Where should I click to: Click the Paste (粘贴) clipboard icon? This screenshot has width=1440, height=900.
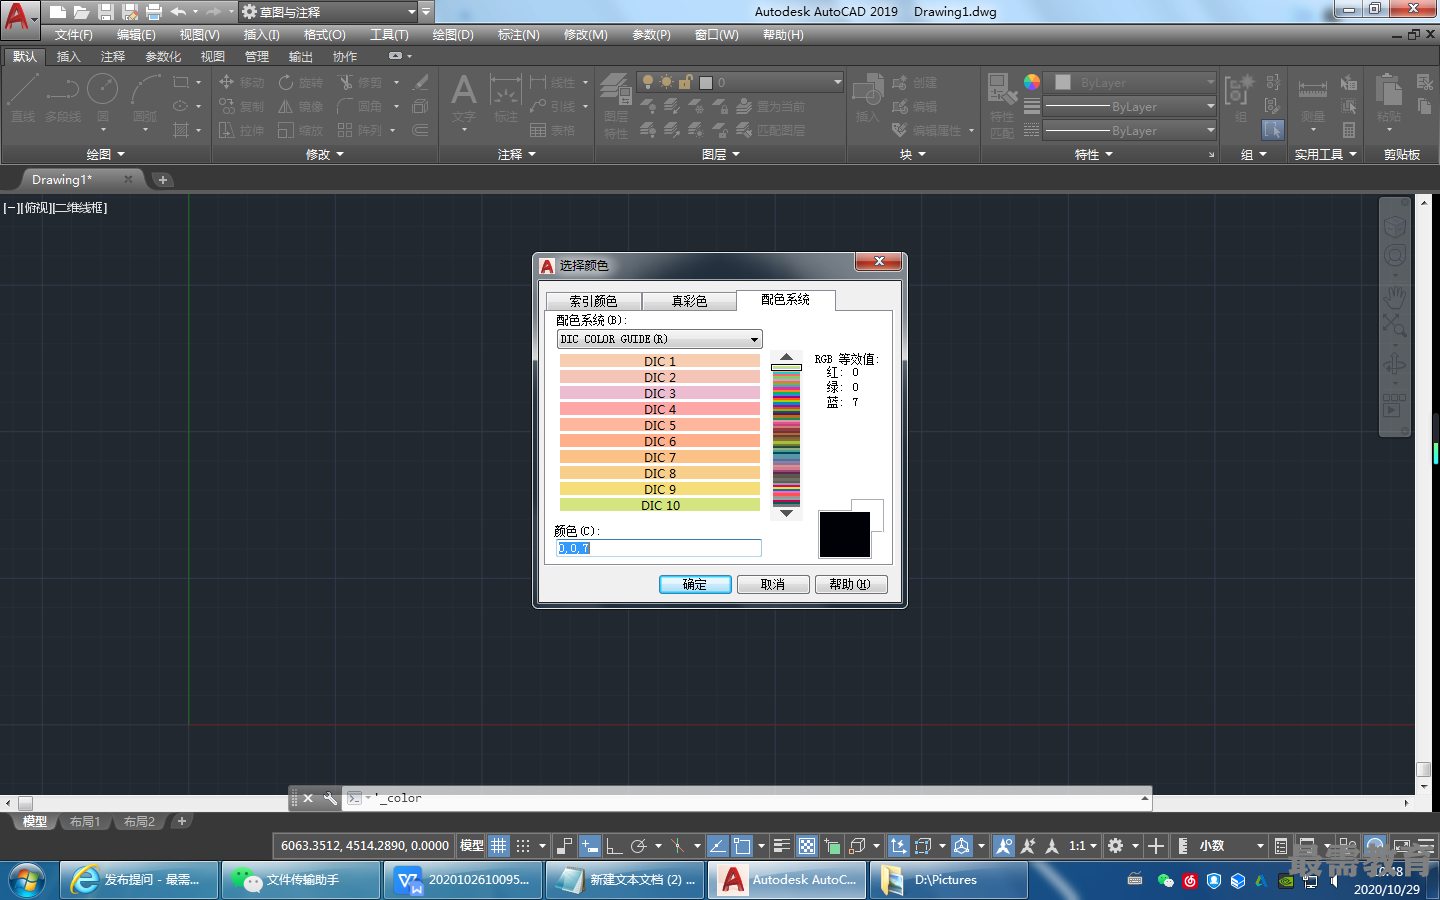pyautogui.click(x=1389, y=98)
